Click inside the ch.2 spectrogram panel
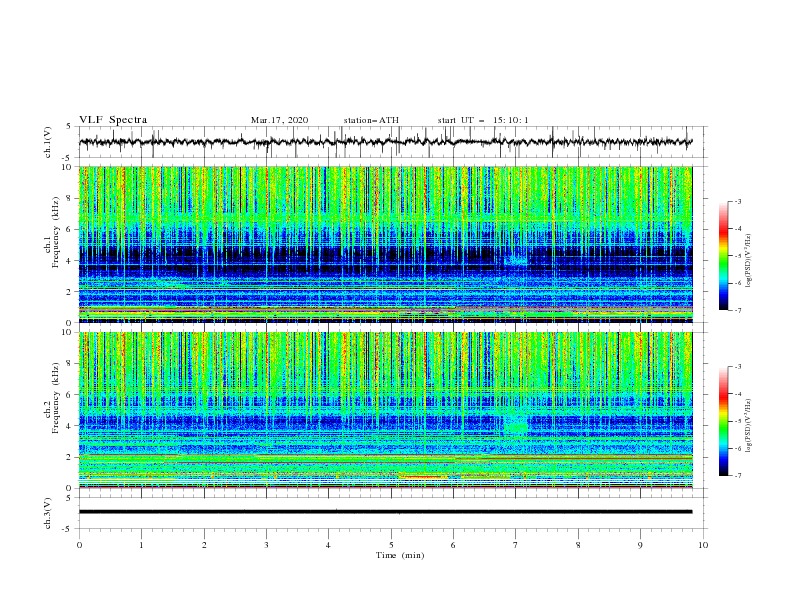This screenshot has height=612, width=792. pyautogui.click(x=385, y=410)
